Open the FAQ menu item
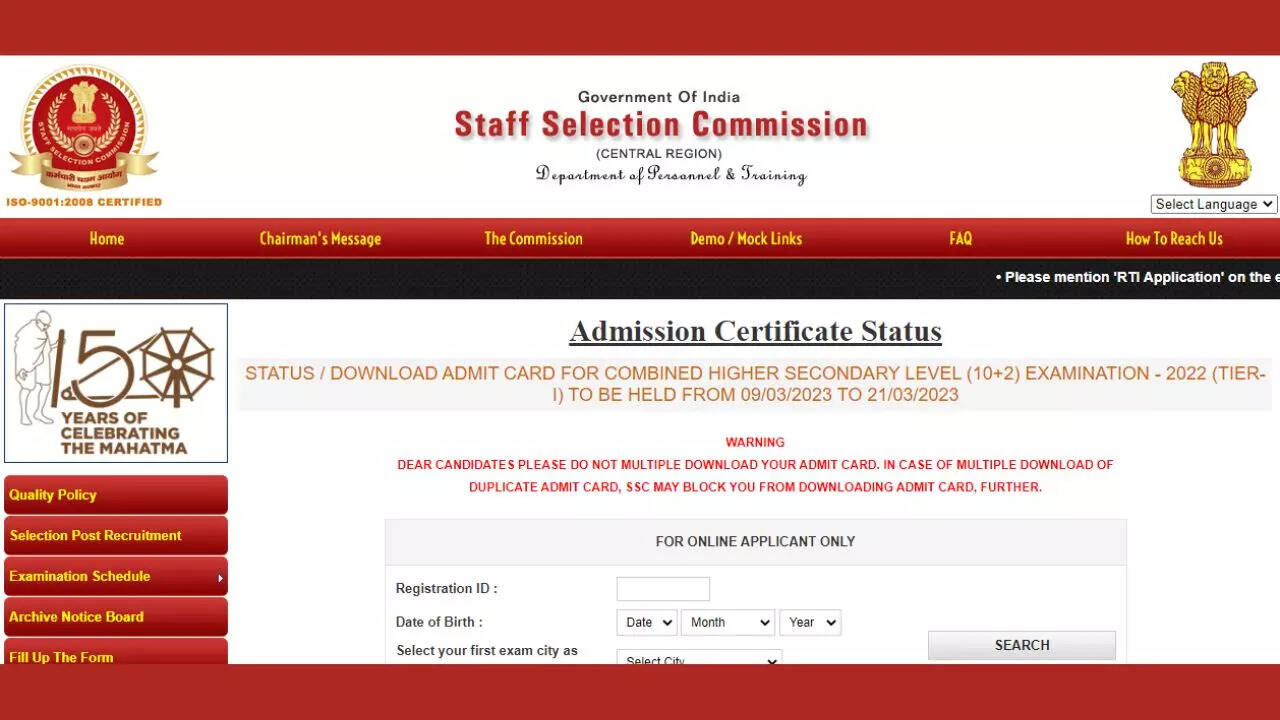Screen dimensions: 1280x720 coord(960,239)
